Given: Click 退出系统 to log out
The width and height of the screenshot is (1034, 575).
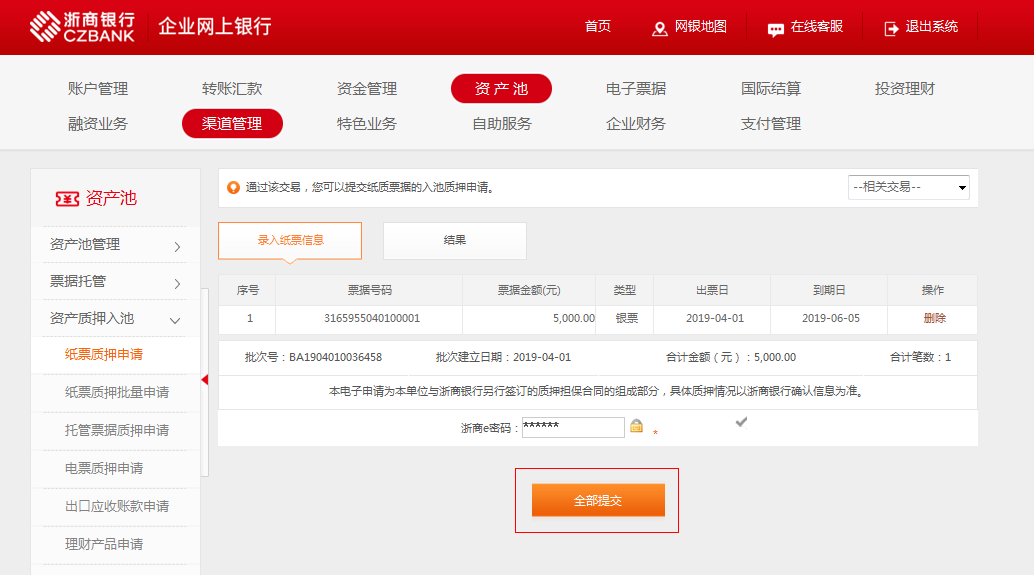Looking at the screenshot, I should coord(931,26).
